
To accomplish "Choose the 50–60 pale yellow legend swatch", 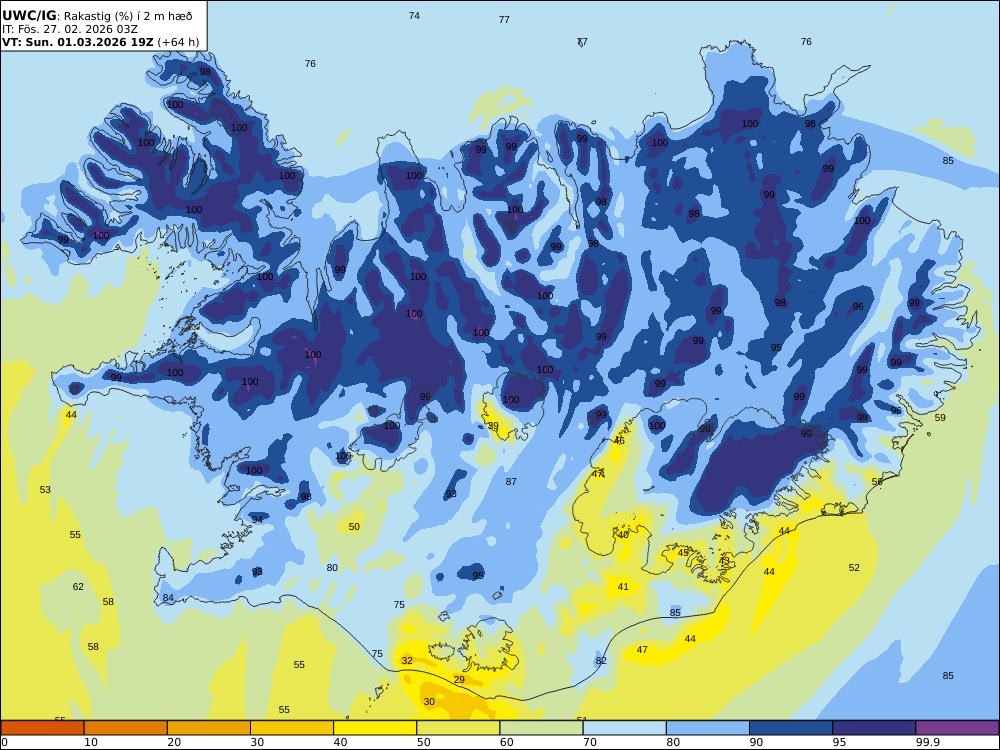I will 458,728.
